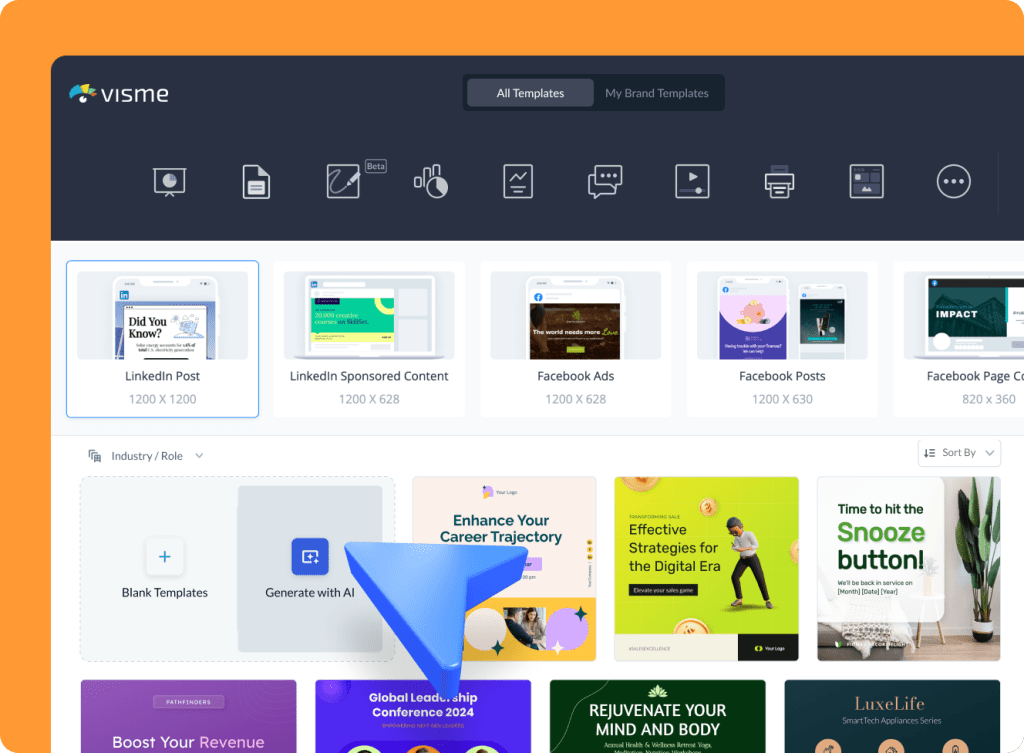Image resolution: width=1024 pixels, height=753 pixels.
Task: Open the Documents category icon
Action: point(256,181)
